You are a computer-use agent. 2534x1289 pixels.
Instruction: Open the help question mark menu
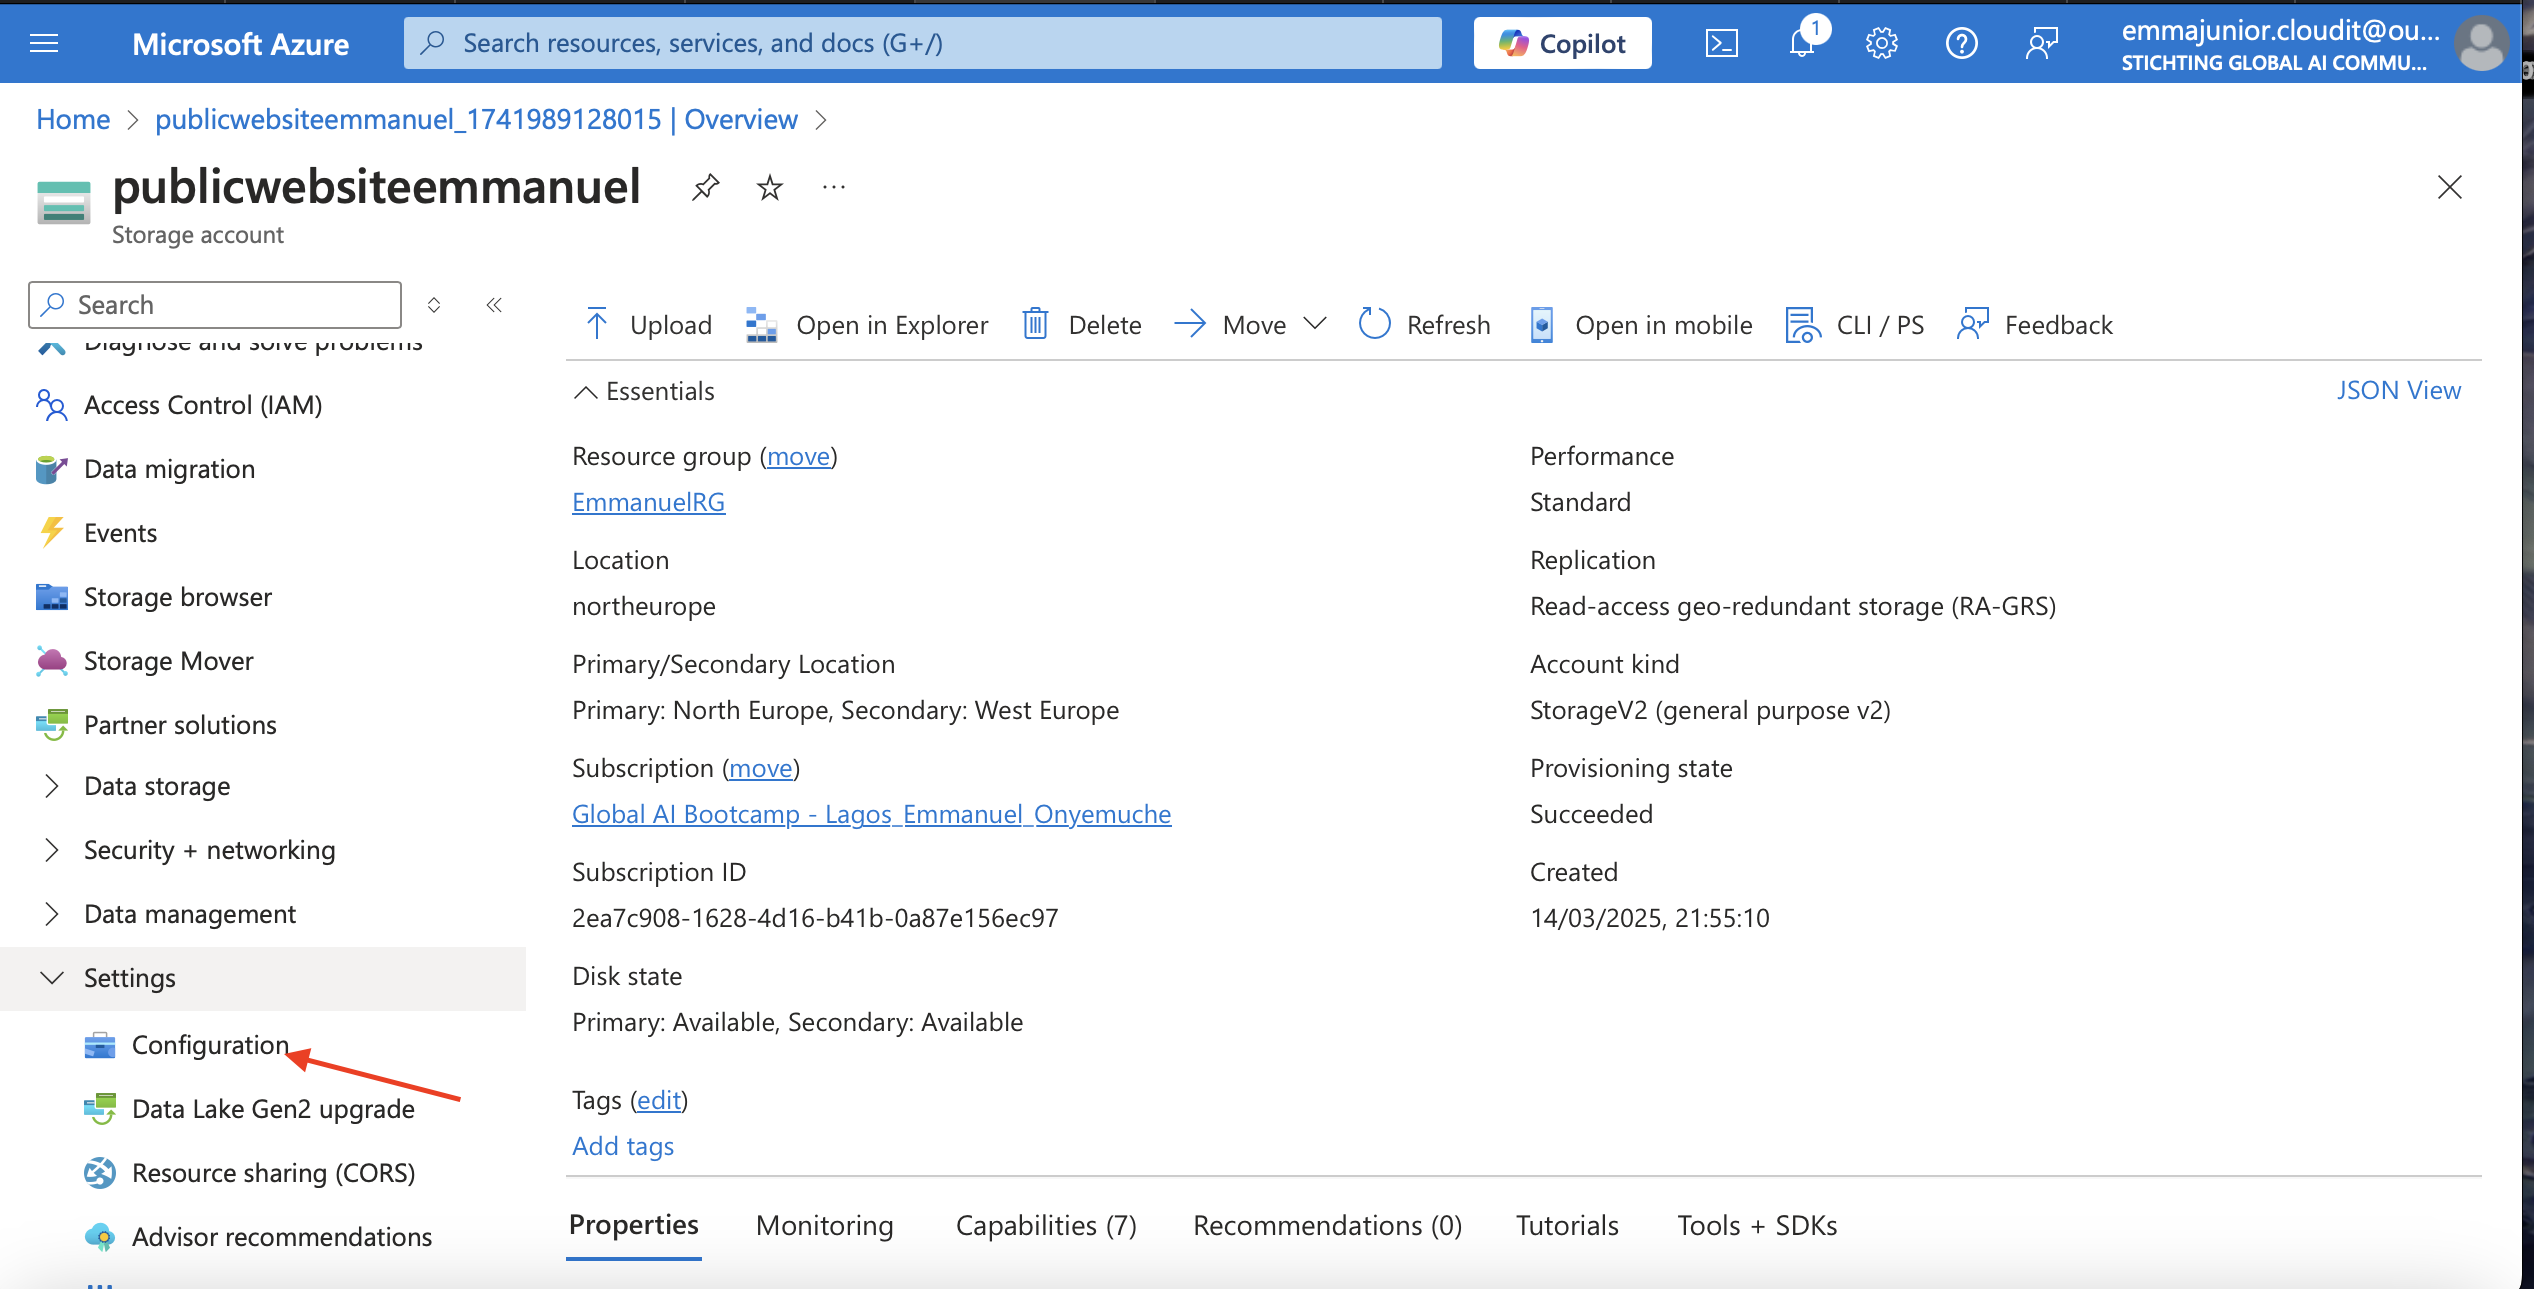coord(1962,43)
